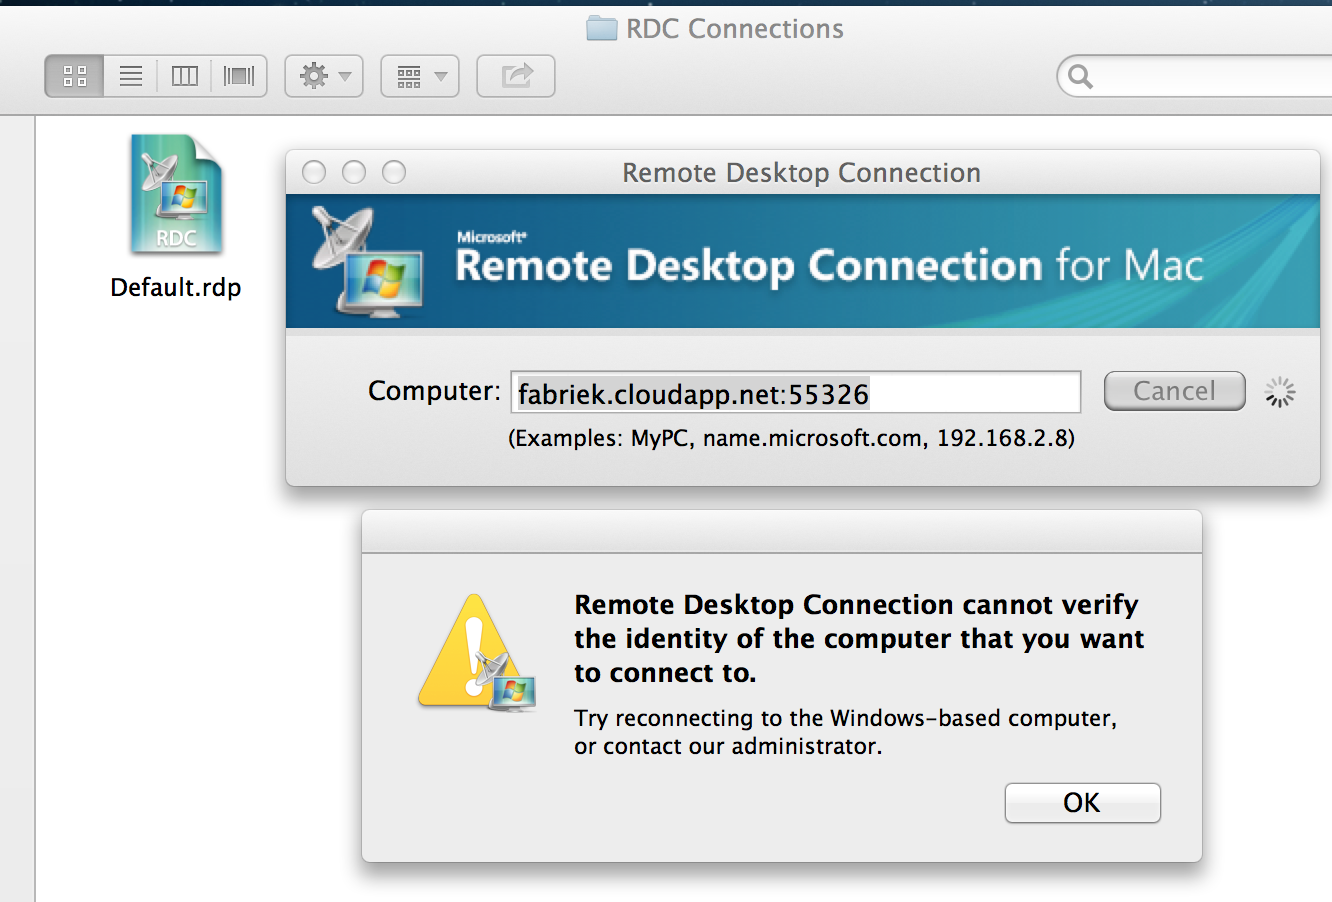
Task: Select the Default.rdp file icon
Action: coord(176,195)
